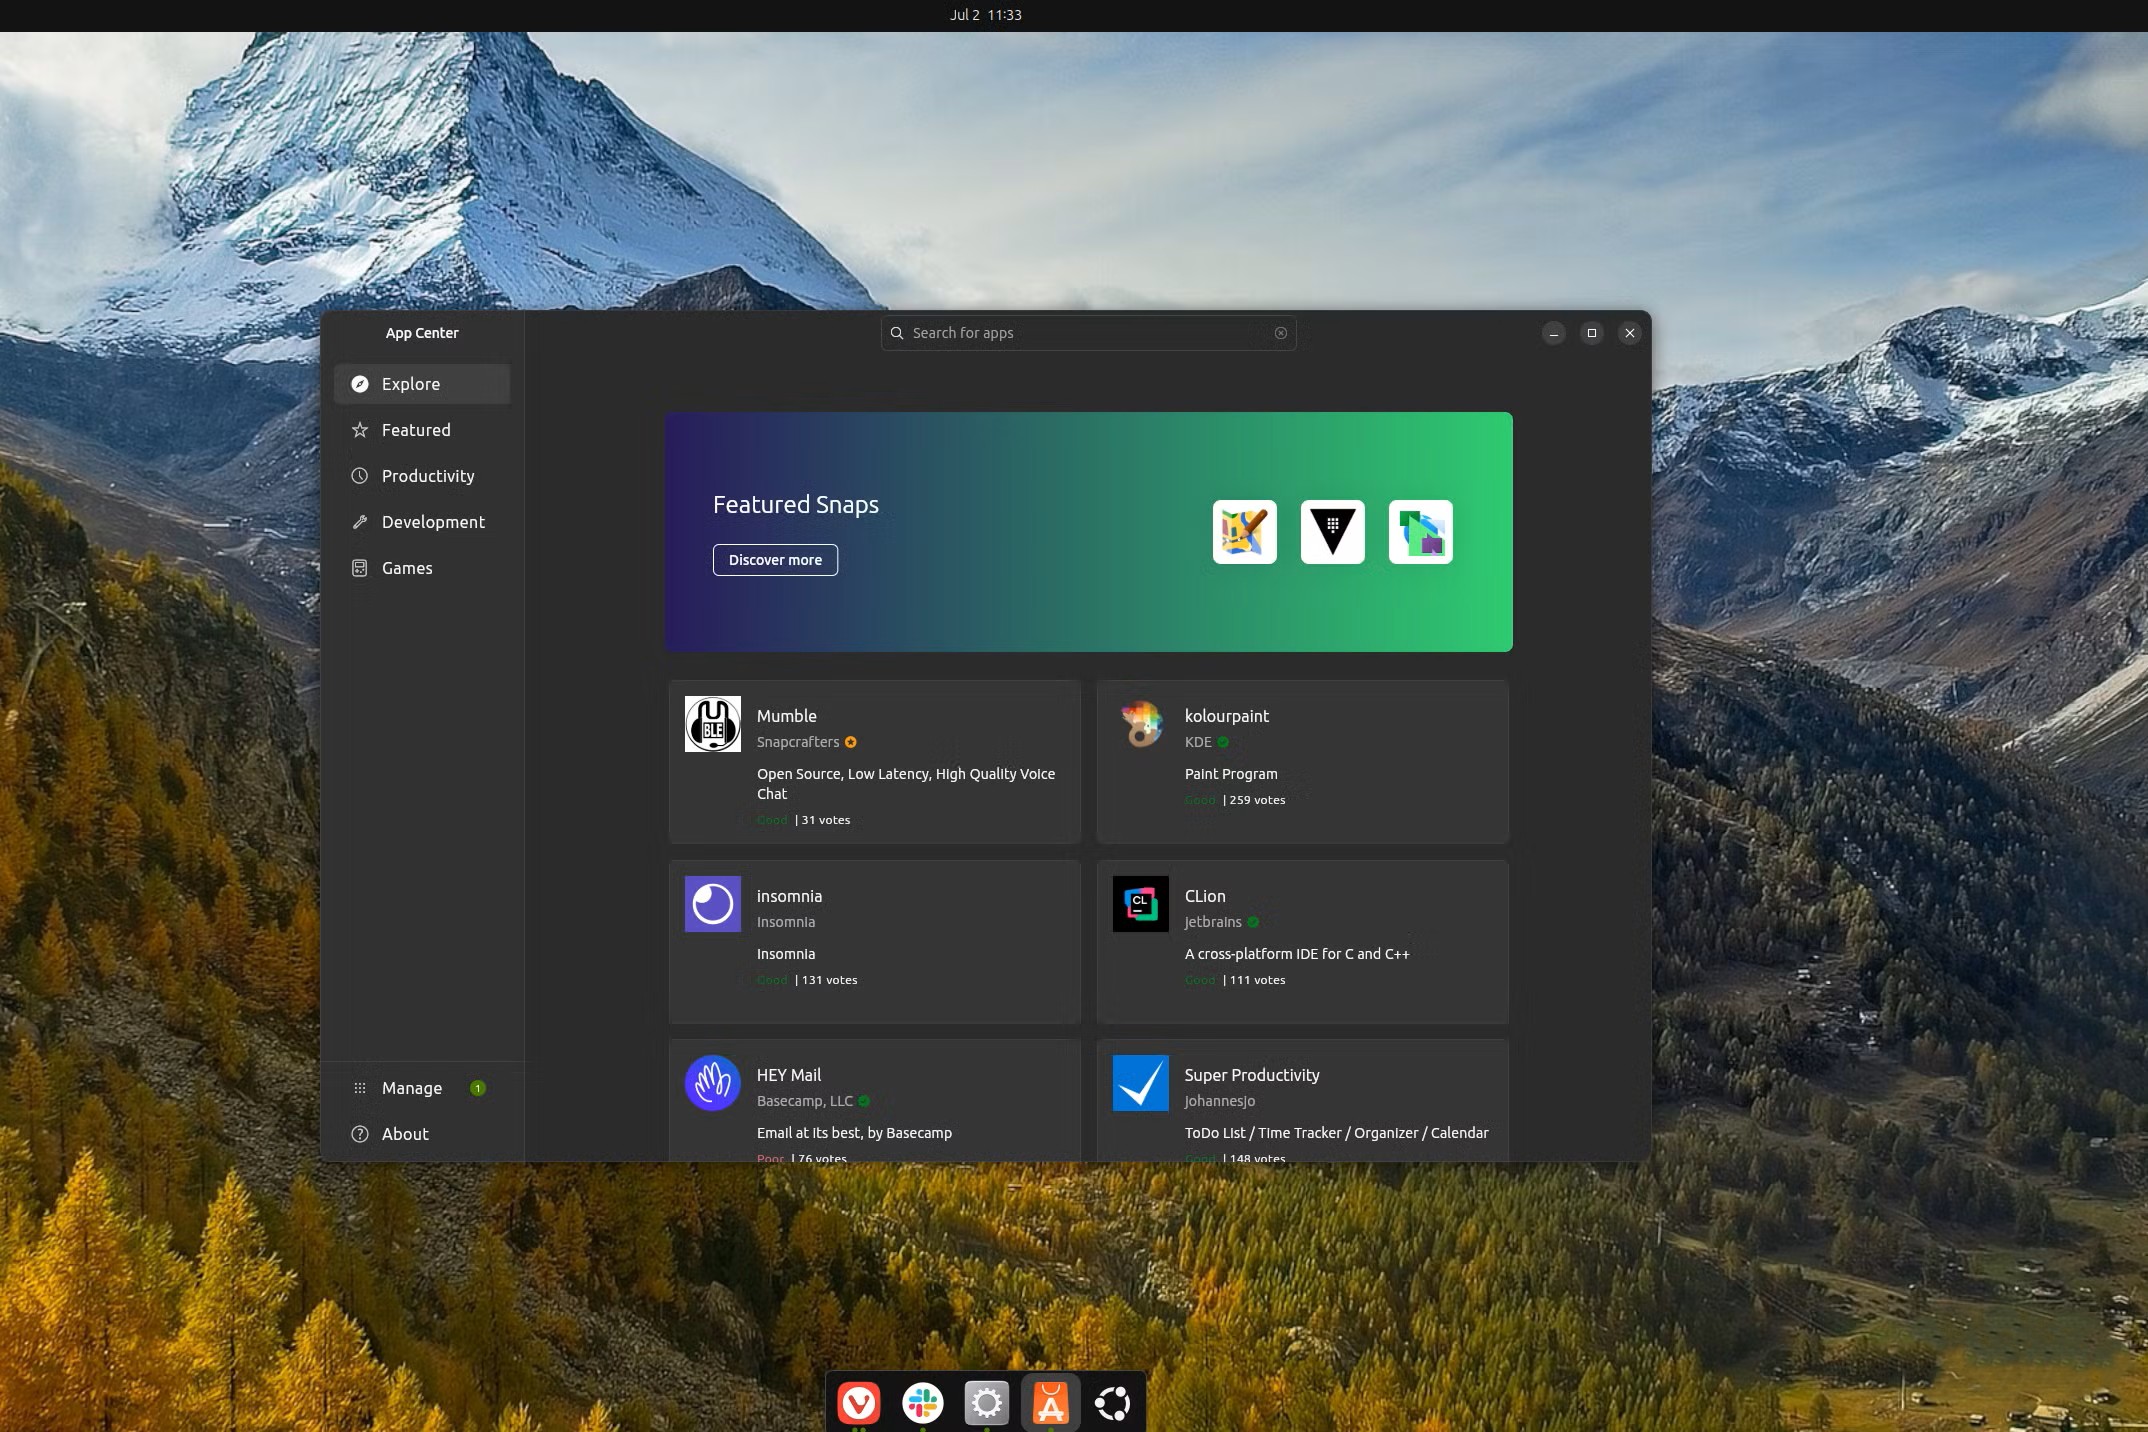Open the Development category
2148x1432 pixels.
[432, 521]
